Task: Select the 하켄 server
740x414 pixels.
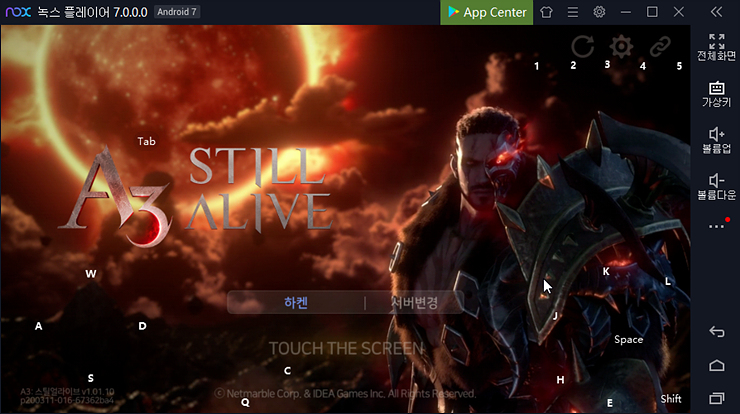Action: pos(296,303)
